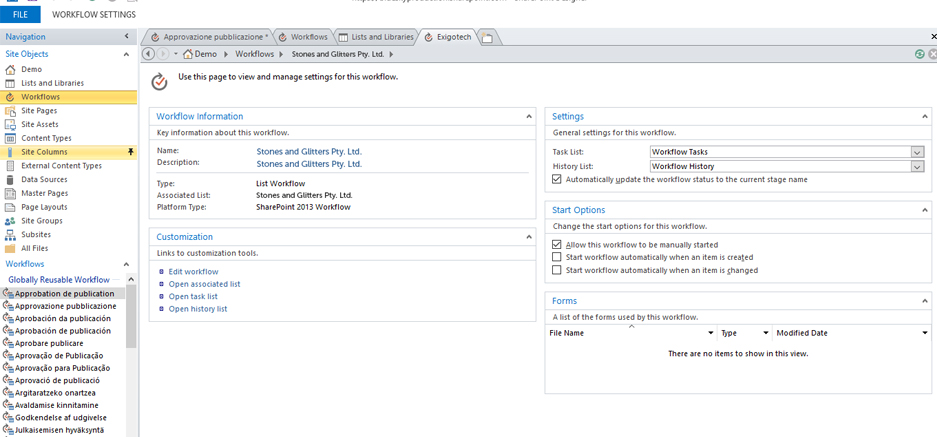Viewport: 937px width, 437px height.
Task: Click the pin icon on Site Columns row
Action: pos(130,152)
